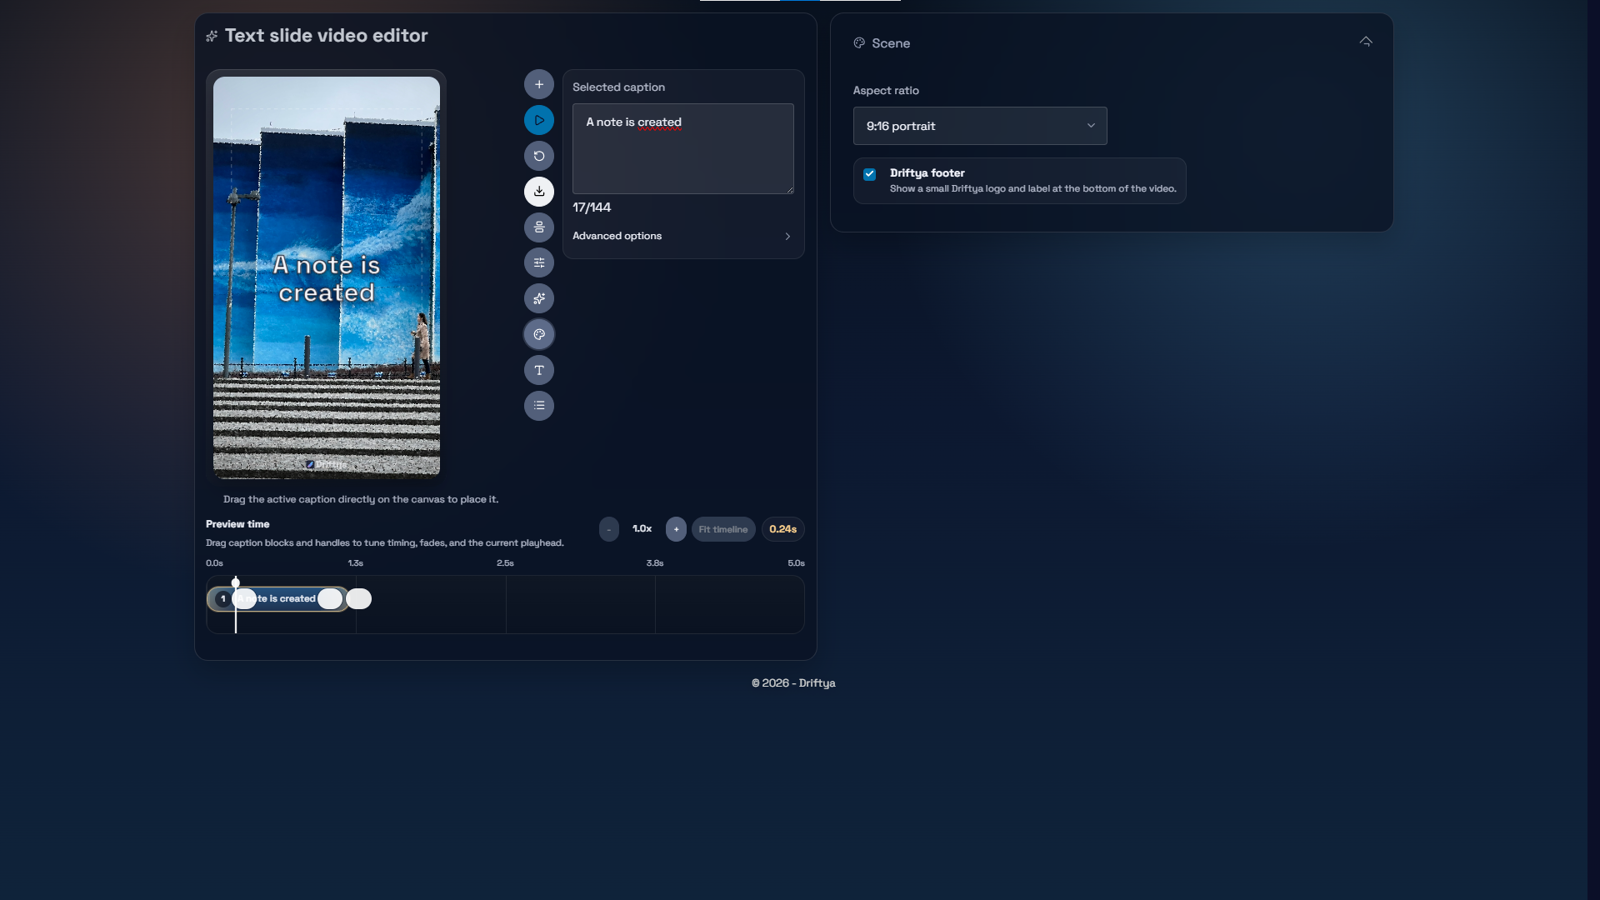Click the Sparkles AI effects icon
1600x900 pixels.
pyautogui.click(x=539, y=298)
